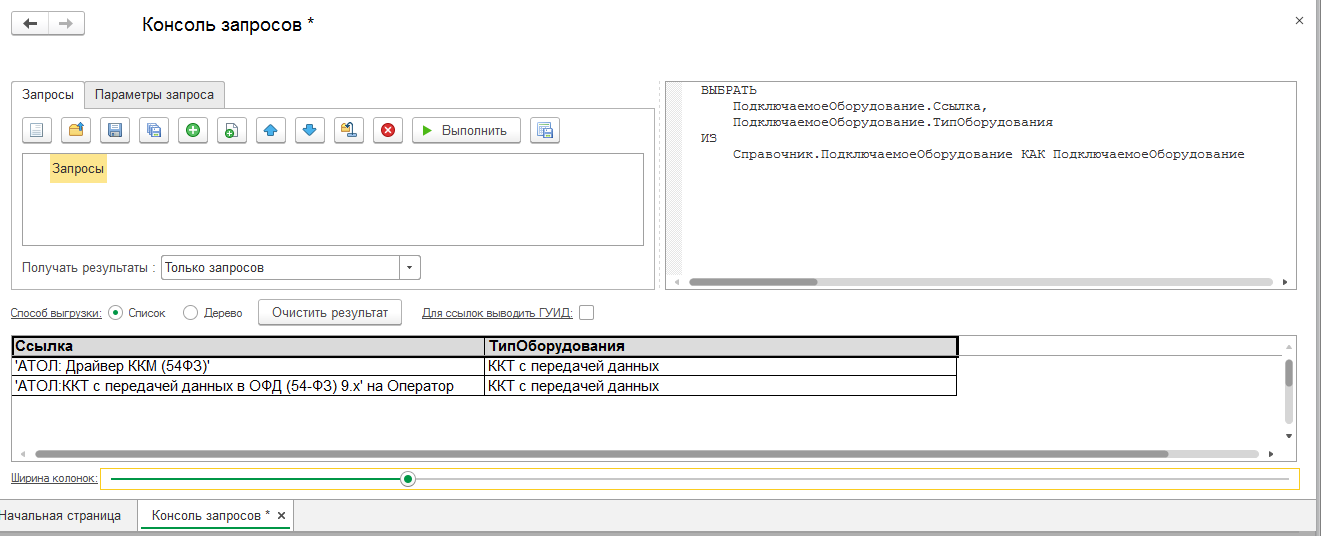Click the result table scroll up arrow
The height and width of the screenshot is (536, 1321).
pyautogui.click(x=1289, y=346)
